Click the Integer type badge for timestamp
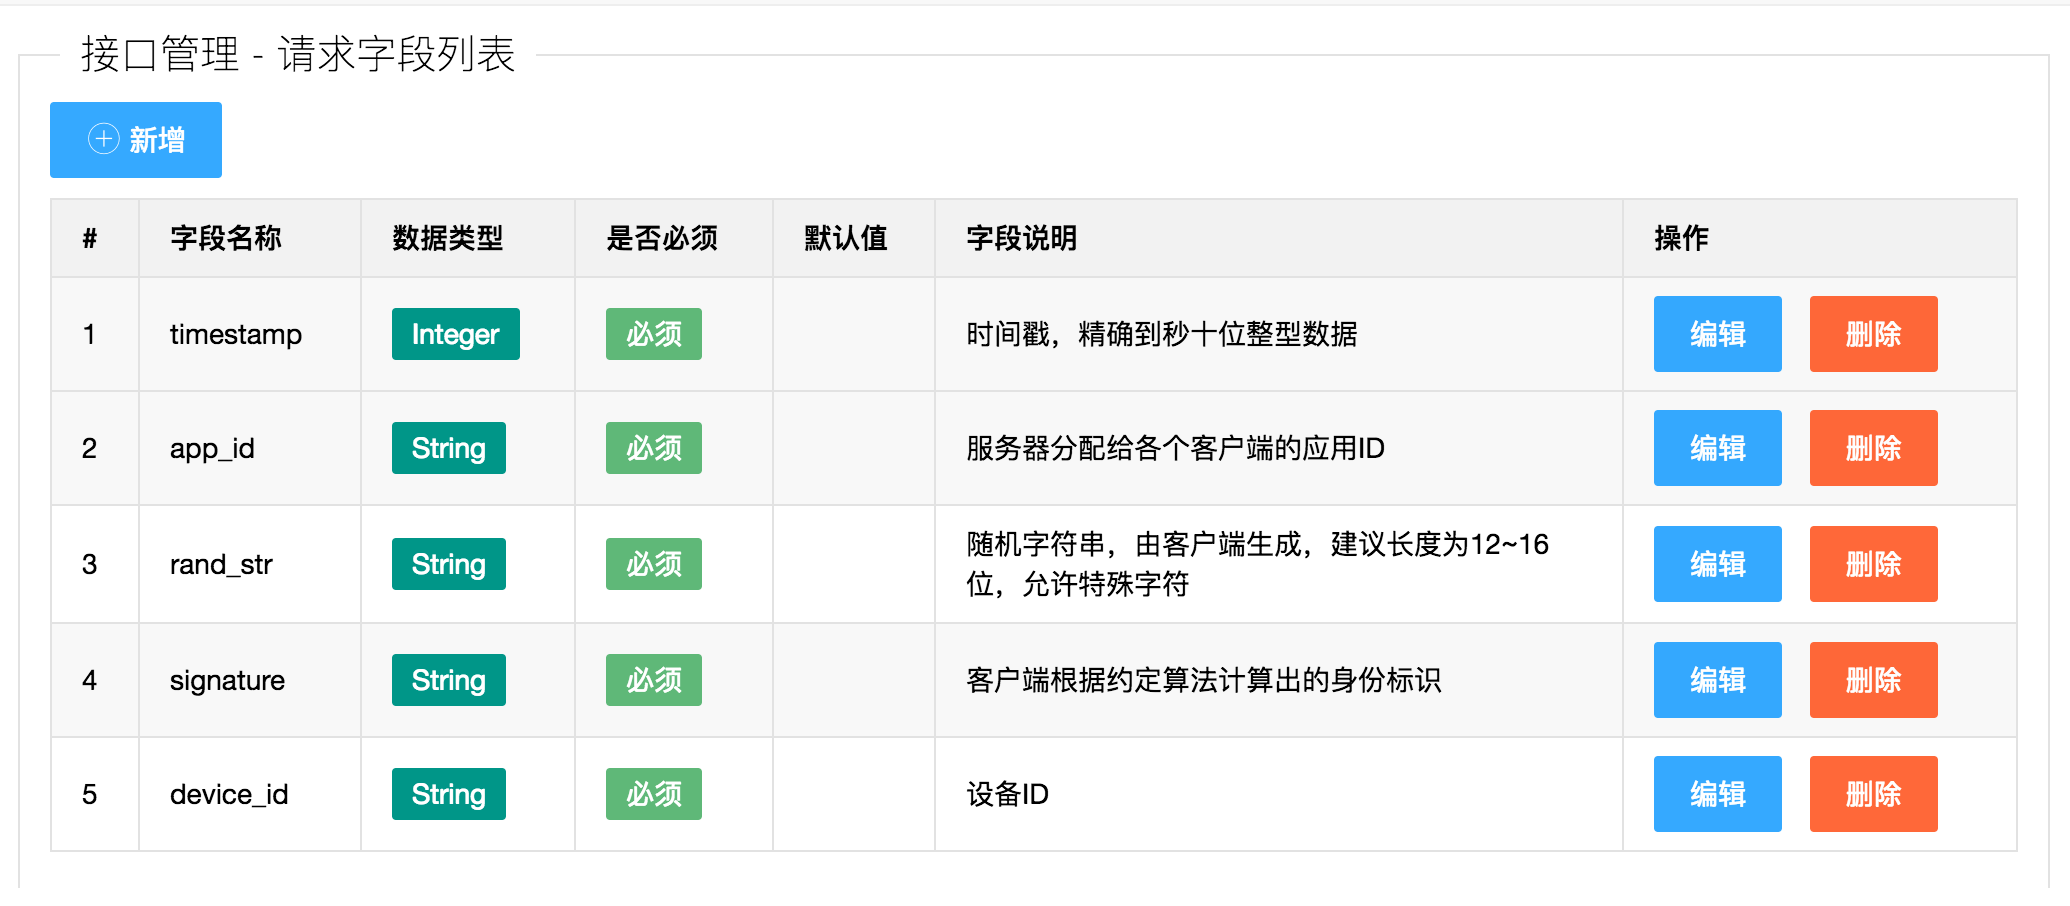Image resolution: width=2070 pixels, height=906 pixels. click(x=455, y=334)
